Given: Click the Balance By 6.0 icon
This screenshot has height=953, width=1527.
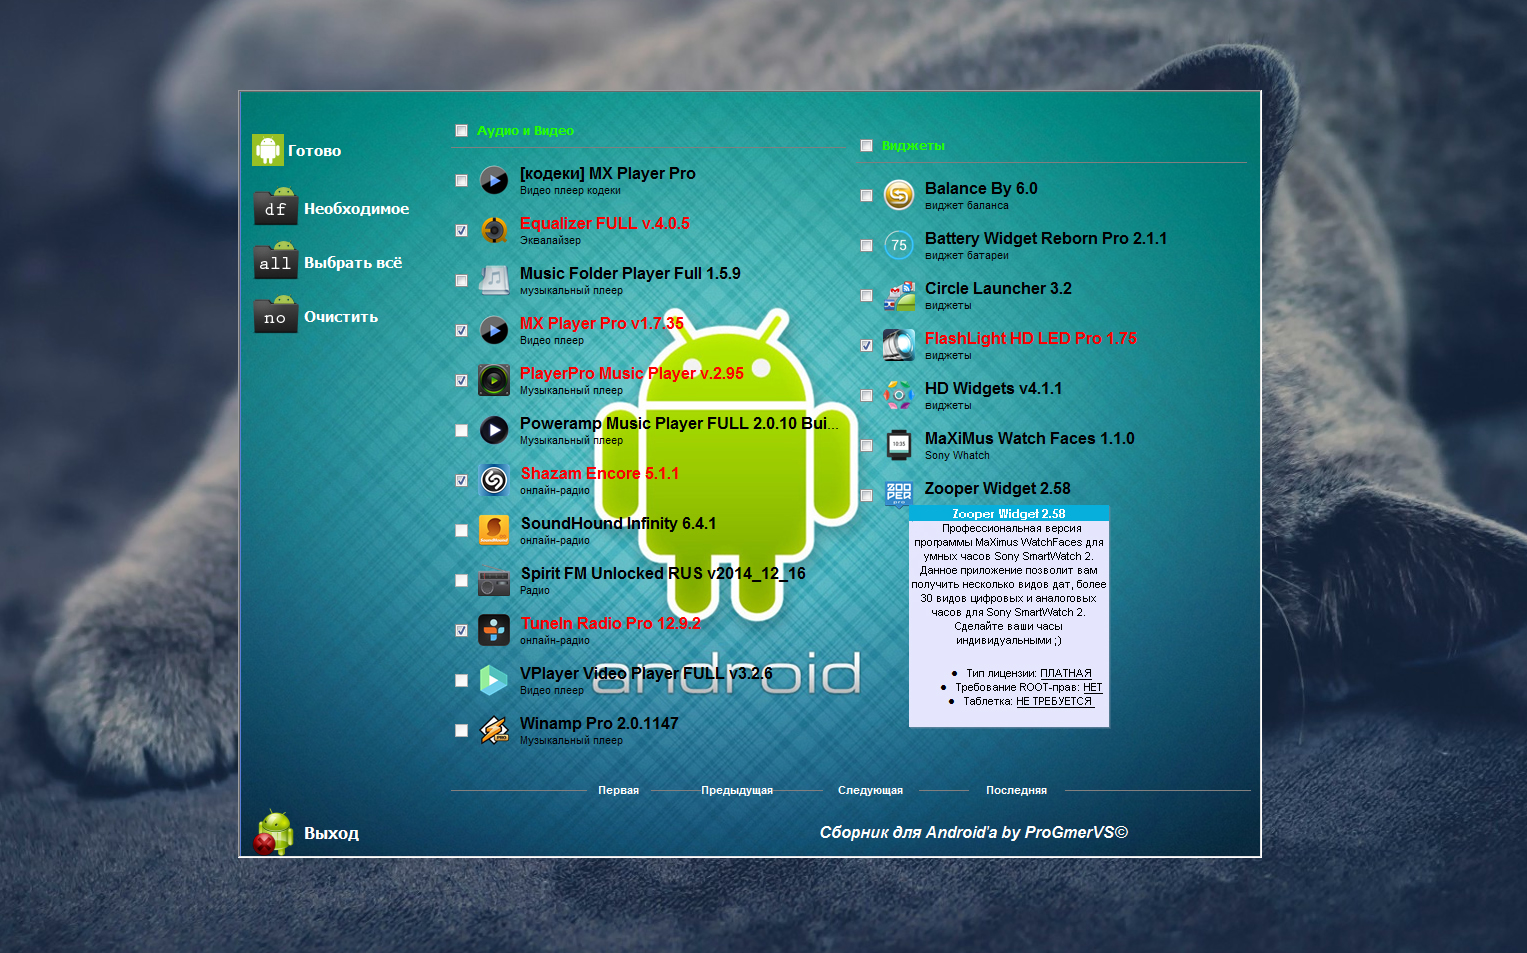Looking at the screenshot, I should click(899, 195).
